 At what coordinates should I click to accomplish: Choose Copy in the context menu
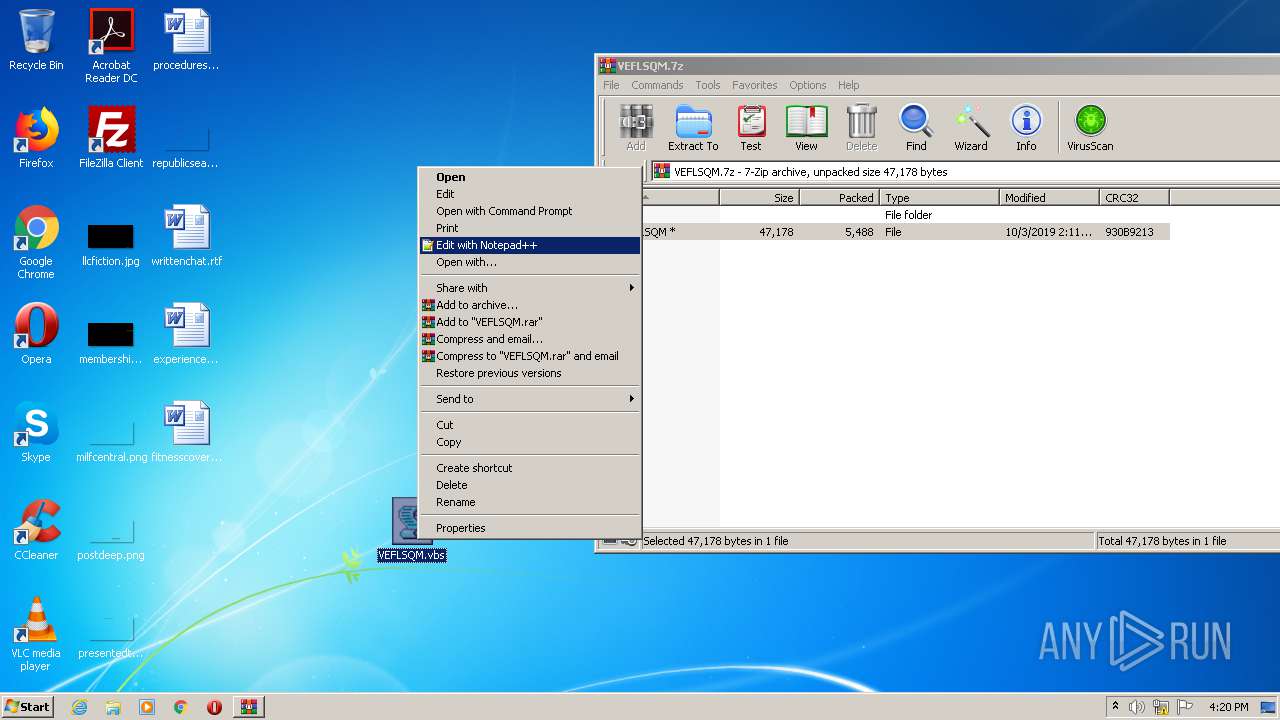[x=530, y=442]
